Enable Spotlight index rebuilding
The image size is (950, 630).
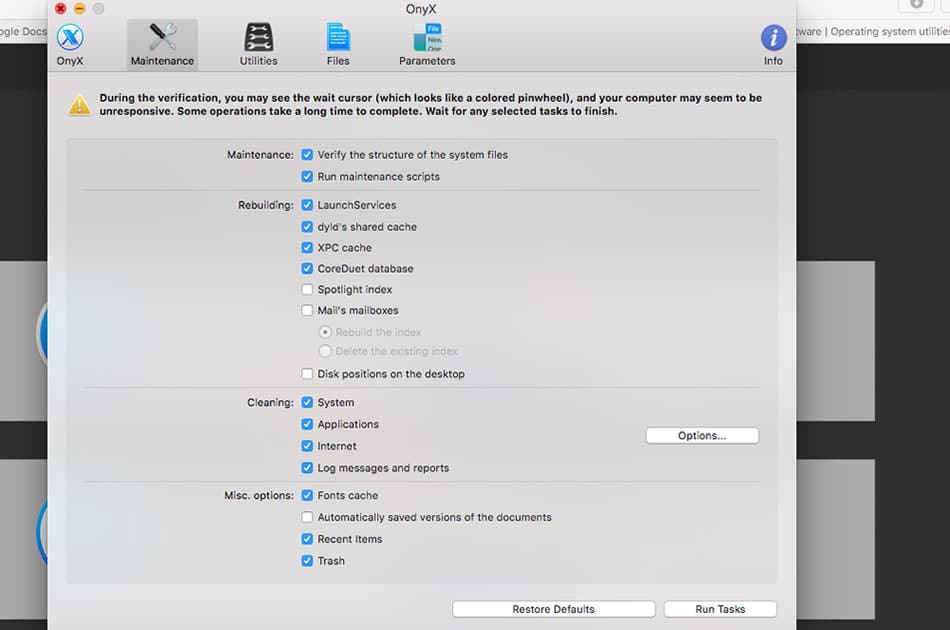click(x=307, y=289)
